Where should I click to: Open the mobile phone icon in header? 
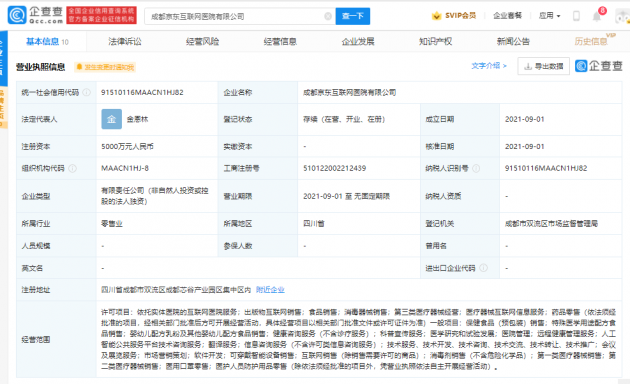(576, 16)
